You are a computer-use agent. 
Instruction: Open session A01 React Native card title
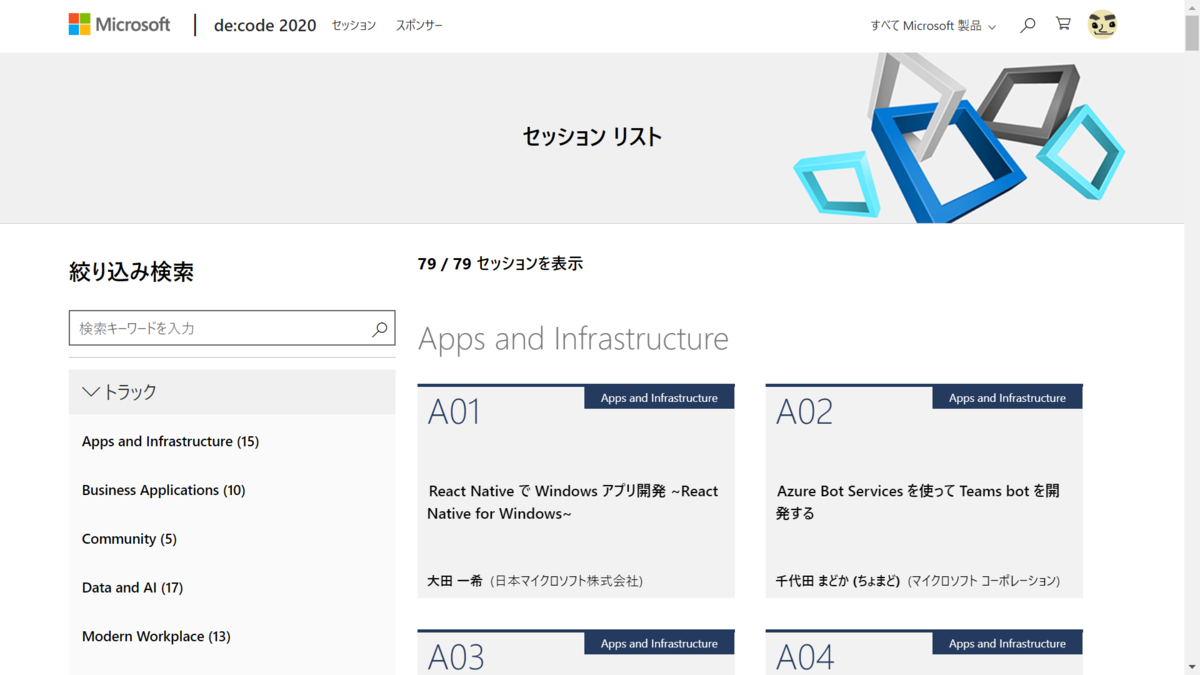coord(573,502)
